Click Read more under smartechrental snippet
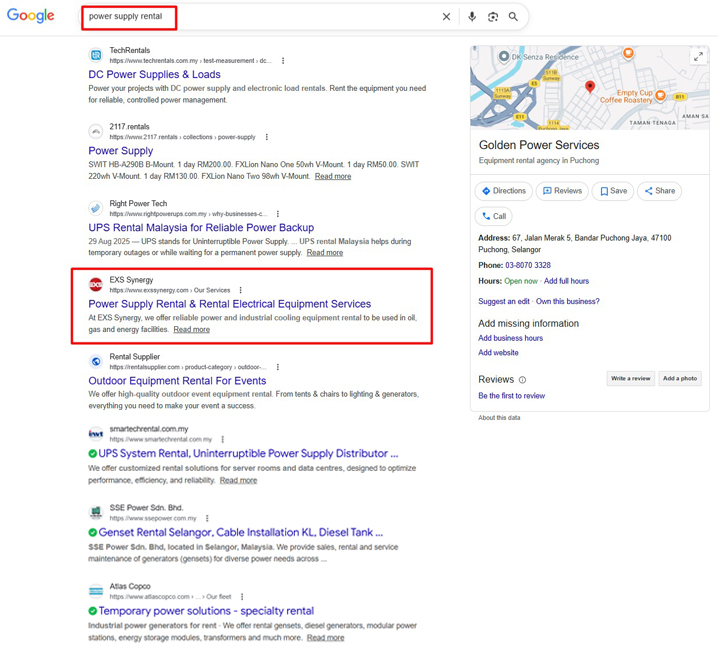The image size is (718, 654). coord(238,480)
